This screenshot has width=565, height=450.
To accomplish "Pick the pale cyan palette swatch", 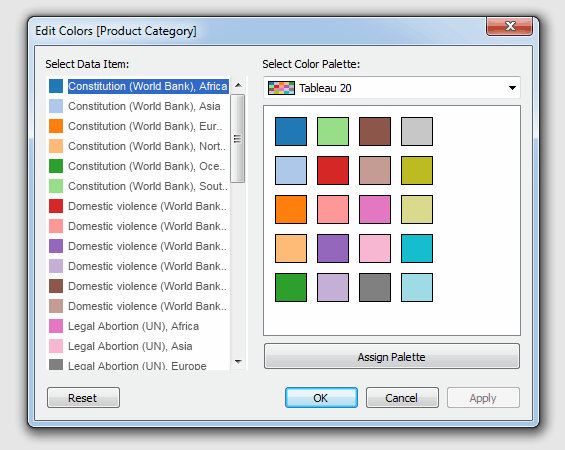I will tap(417, 288).
